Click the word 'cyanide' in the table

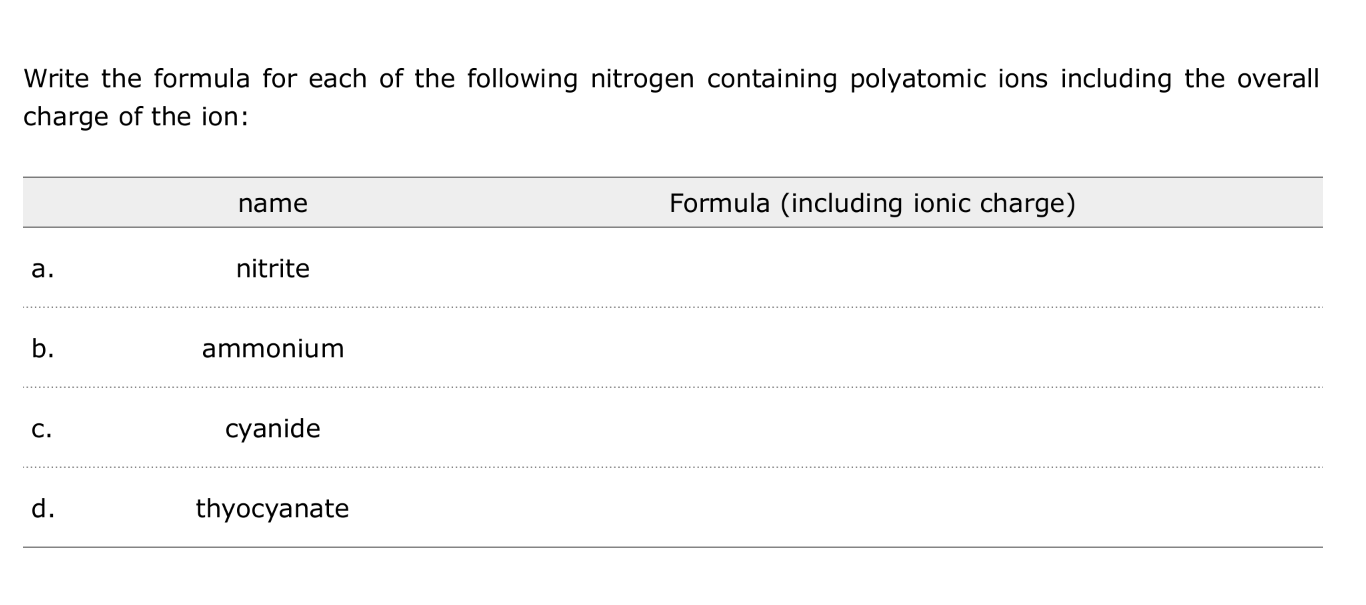pos(273,430)
